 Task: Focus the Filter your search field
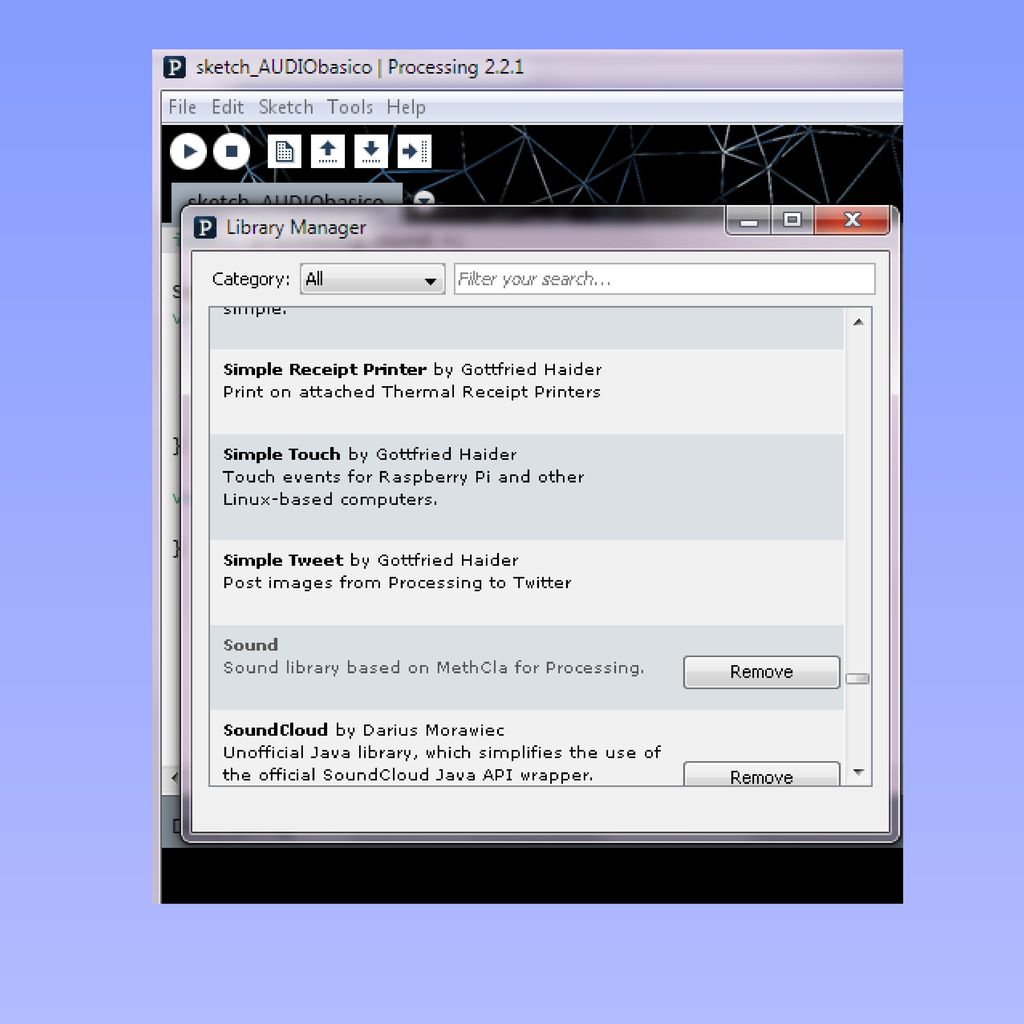pyautogui.click(x=664, y=279)
